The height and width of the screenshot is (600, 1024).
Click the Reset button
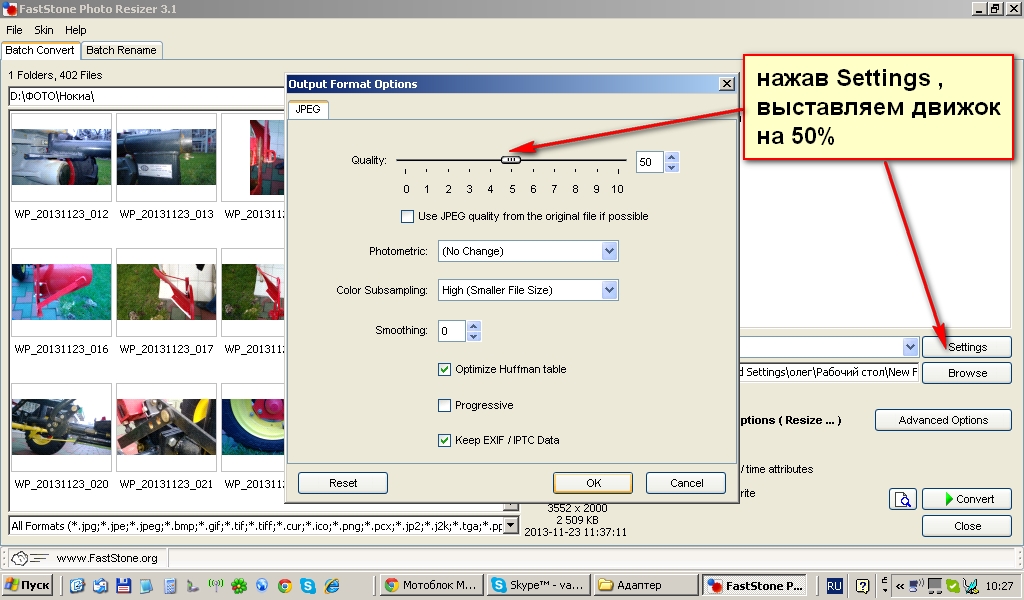[343, 483]
